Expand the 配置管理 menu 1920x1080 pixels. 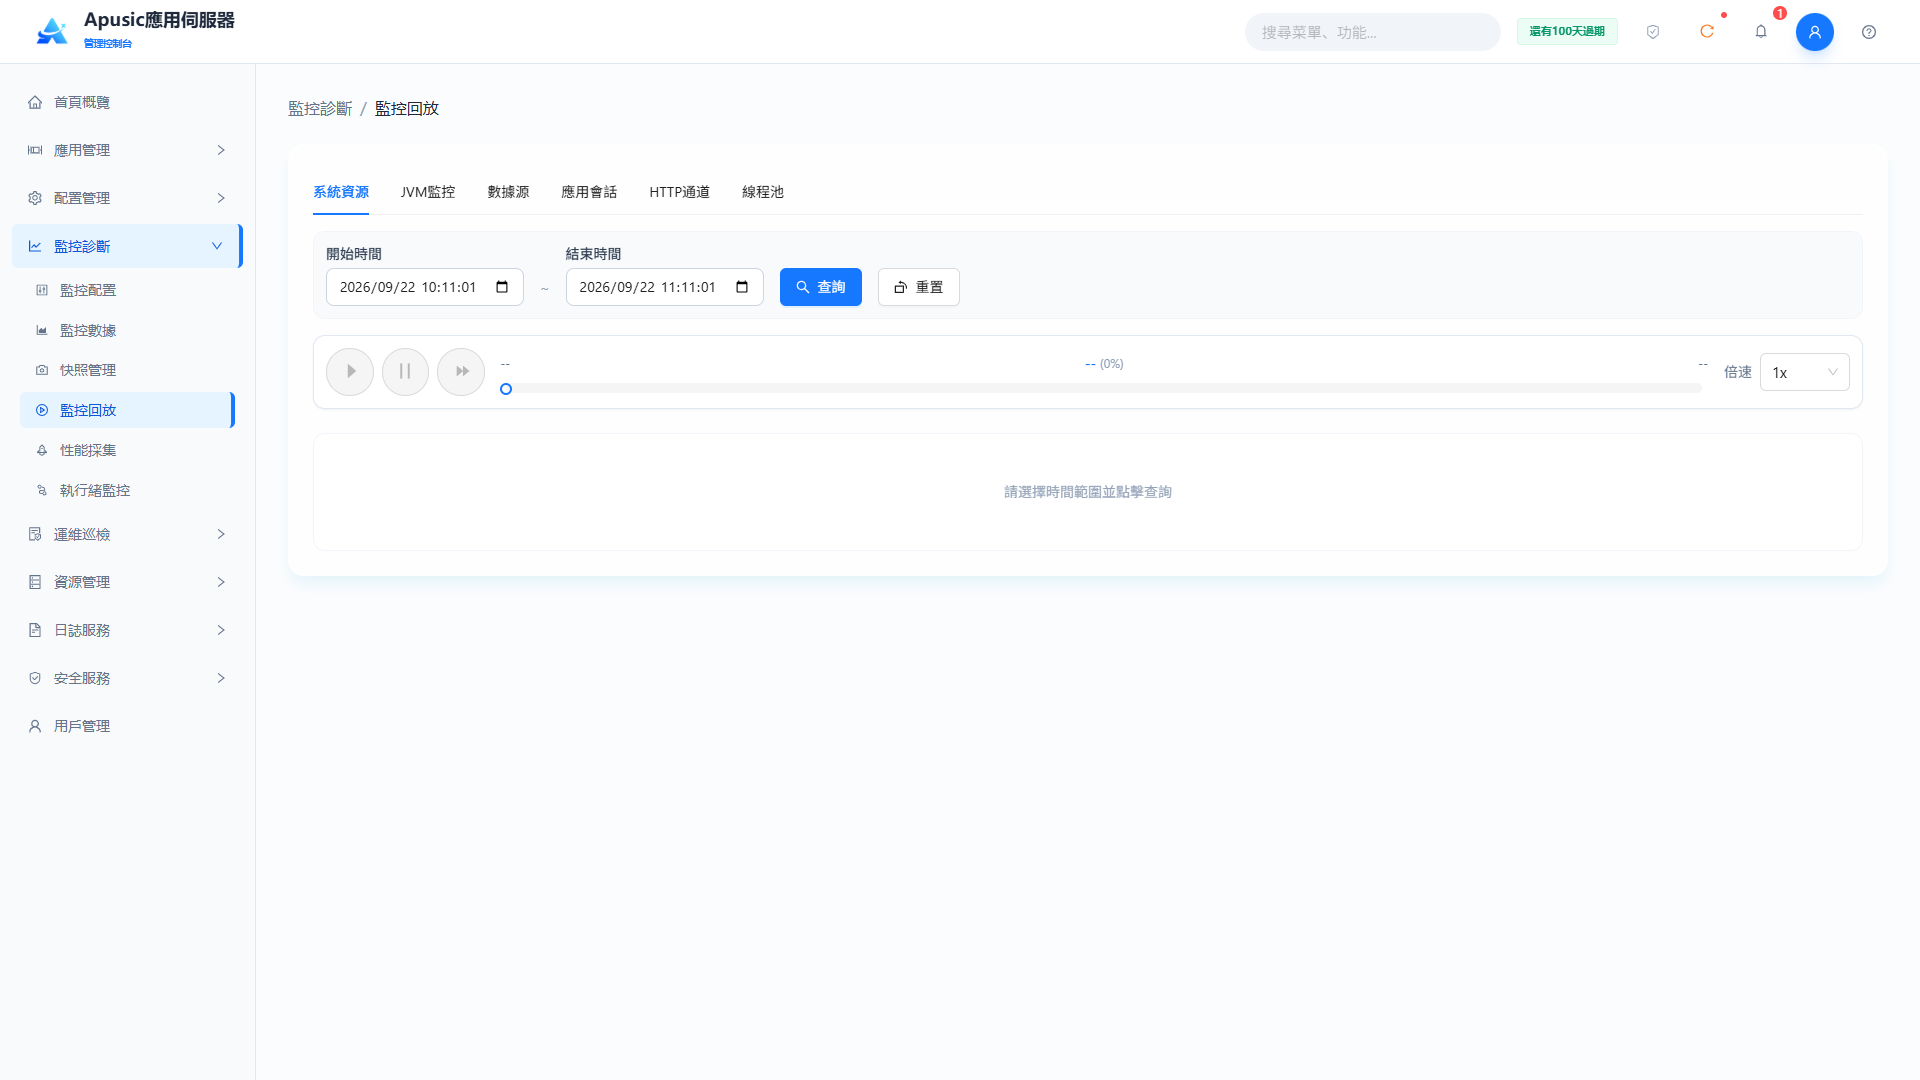click(x=127, y=198)
